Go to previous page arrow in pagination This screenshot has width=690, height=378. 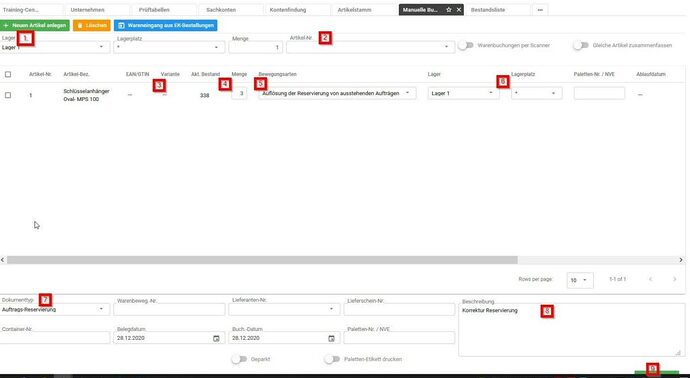(650, 279)
